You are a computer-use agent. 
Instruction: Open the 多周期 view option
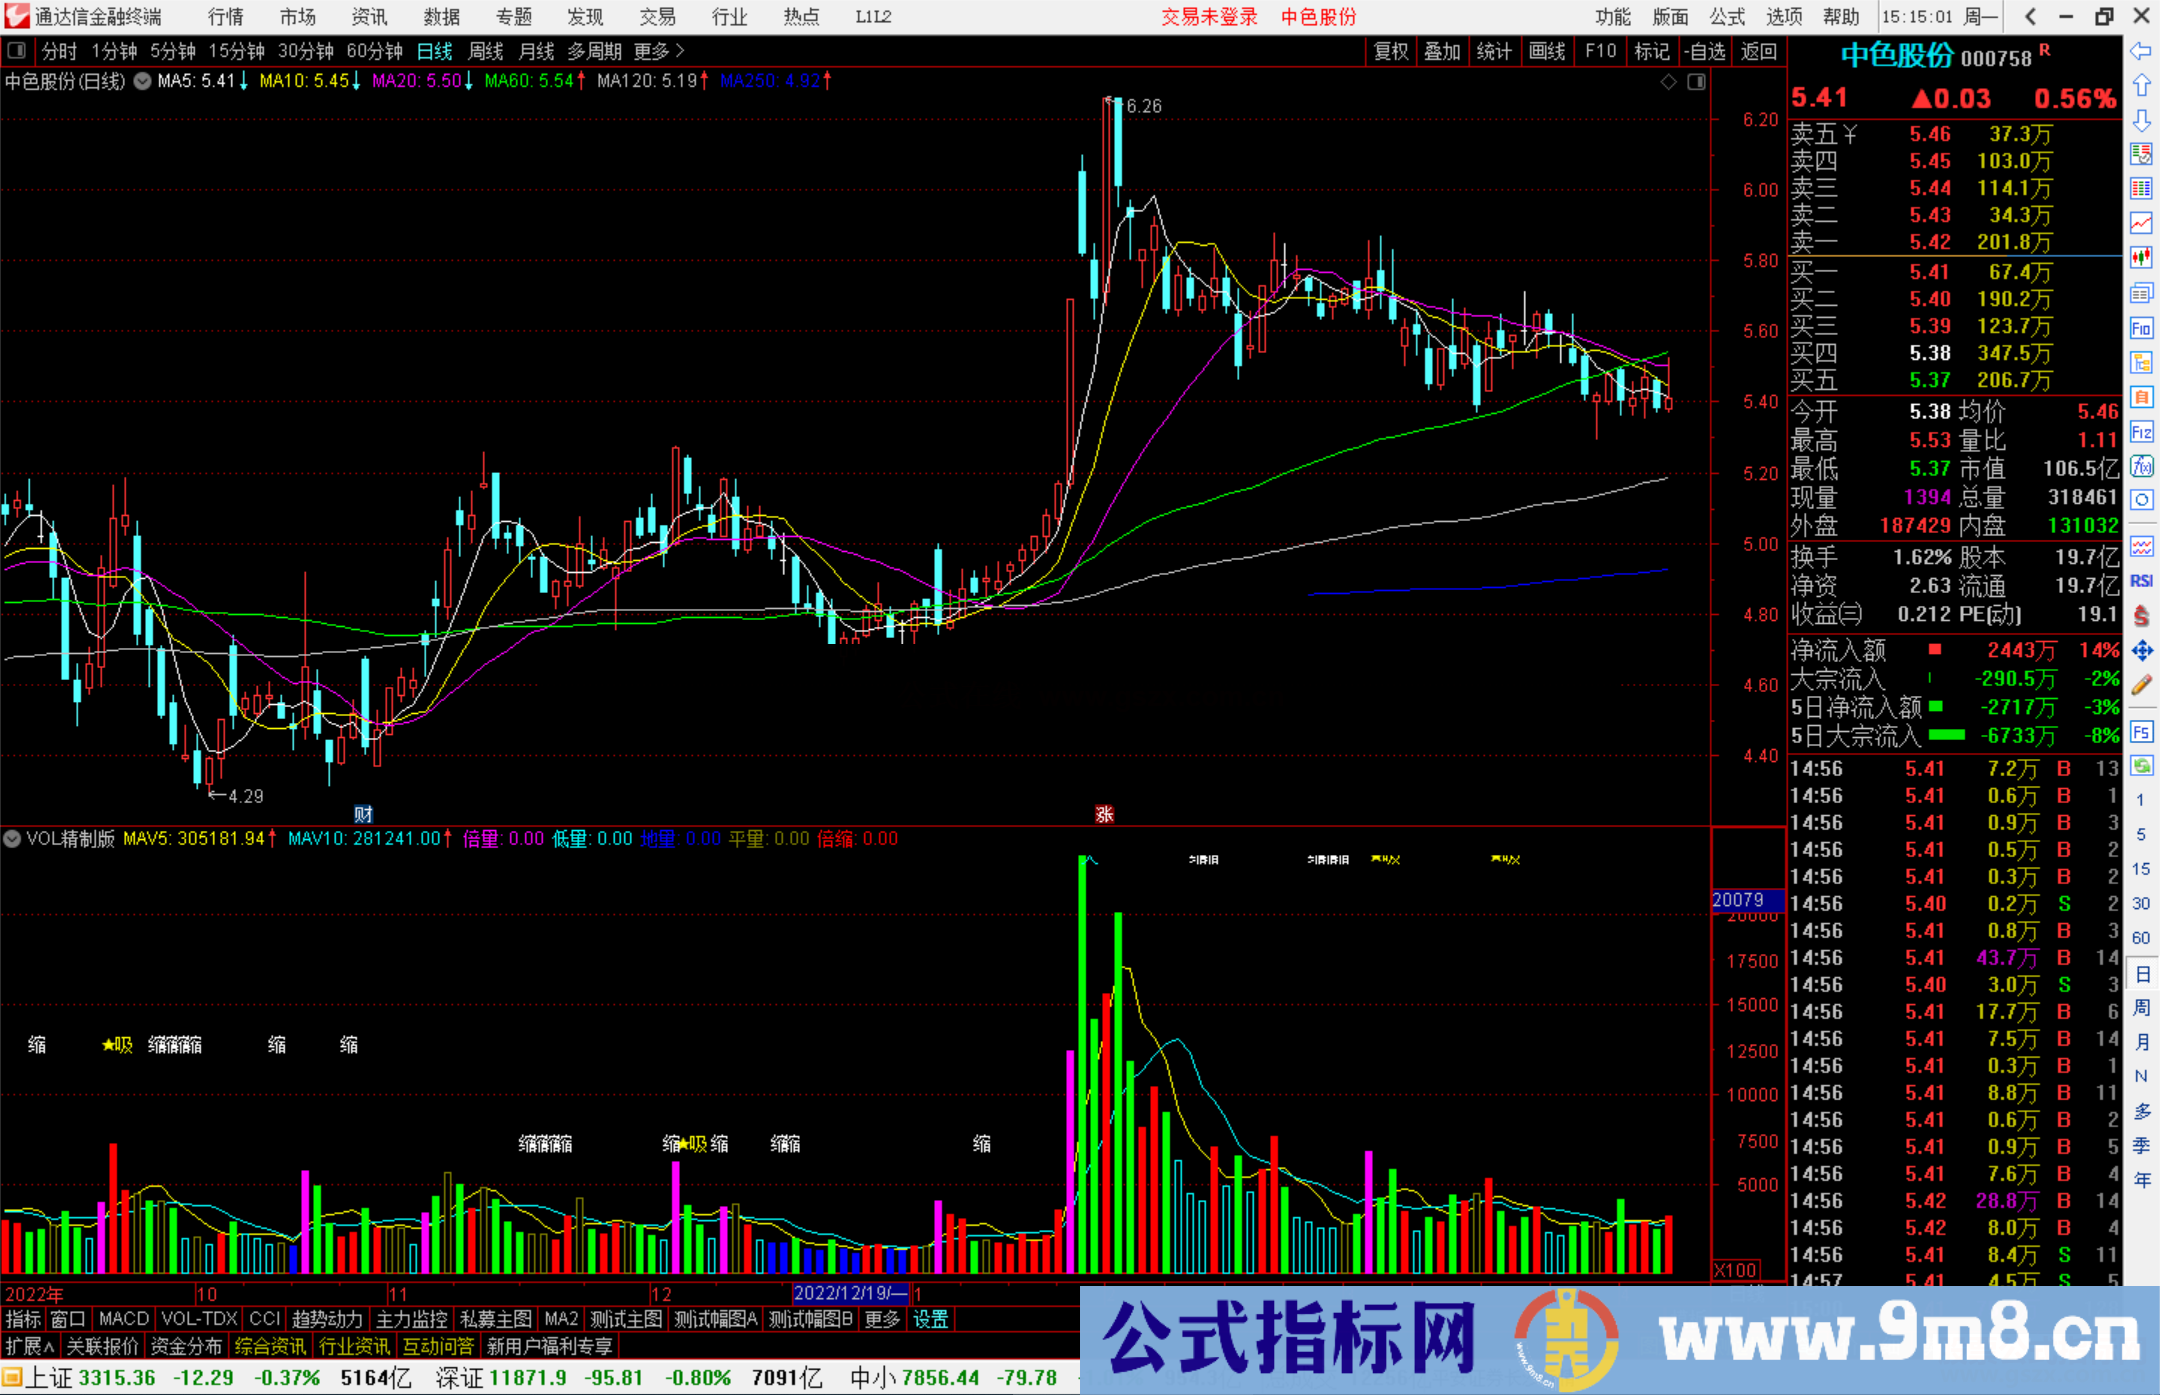595,51
